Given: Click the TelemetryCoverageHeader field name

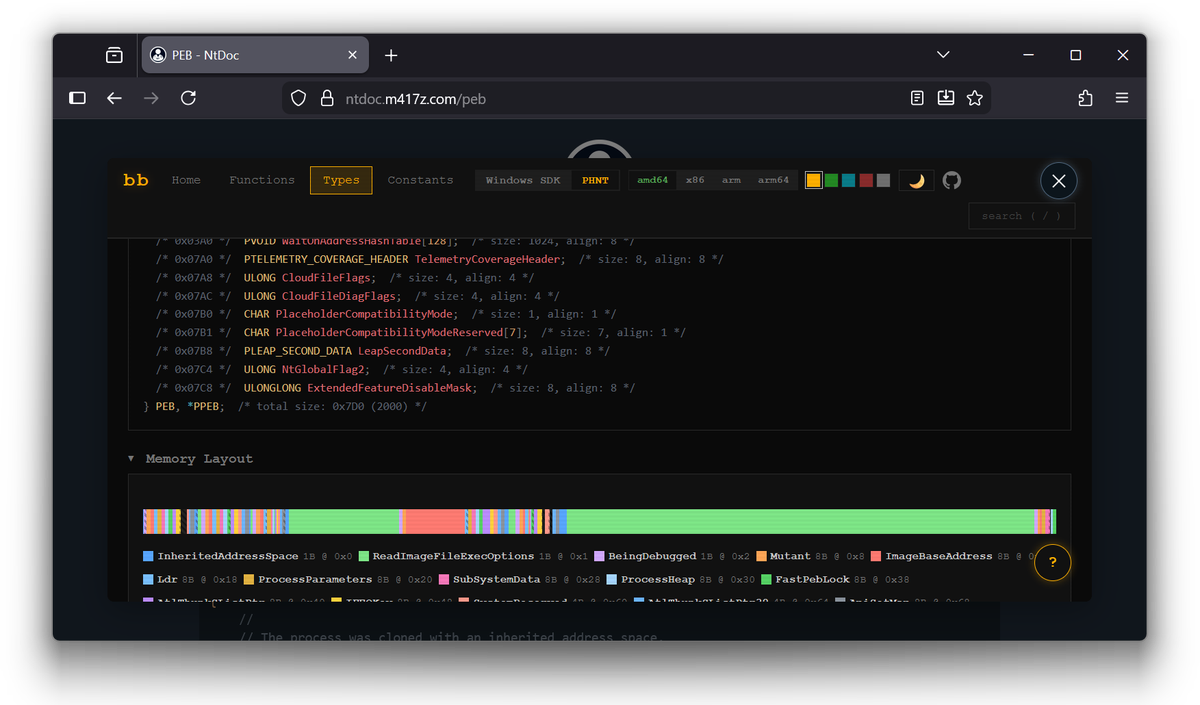Looking at the screenshot, I should (488, 259).
